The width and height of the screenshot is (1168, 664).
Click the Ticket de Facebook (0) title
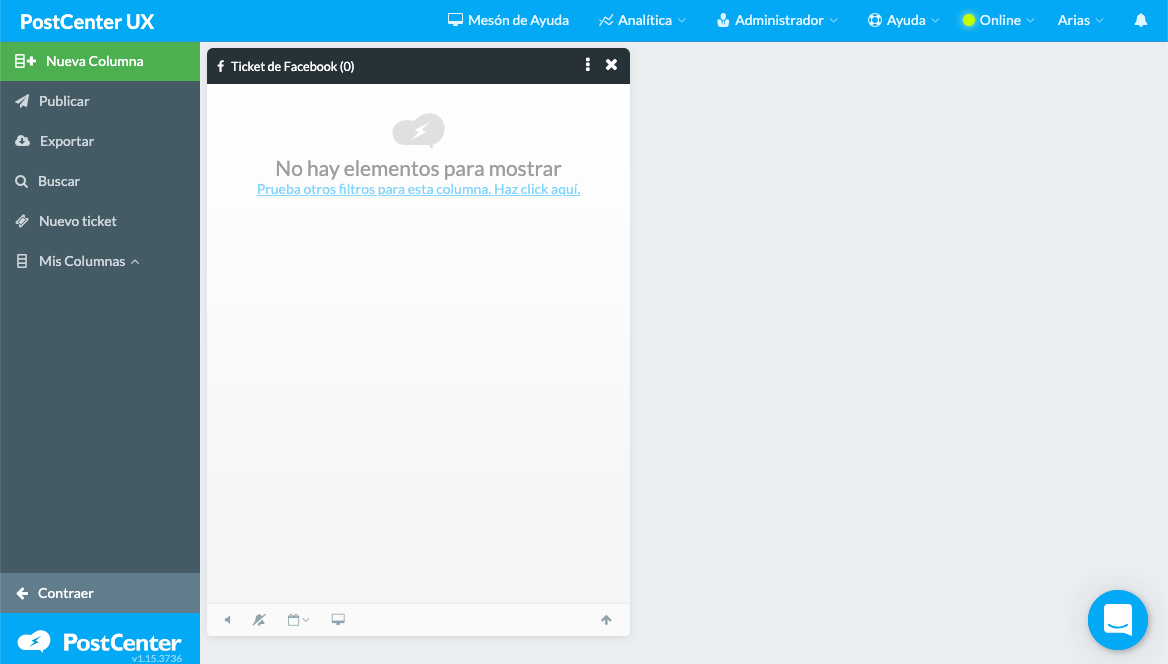tap(292, 66)
